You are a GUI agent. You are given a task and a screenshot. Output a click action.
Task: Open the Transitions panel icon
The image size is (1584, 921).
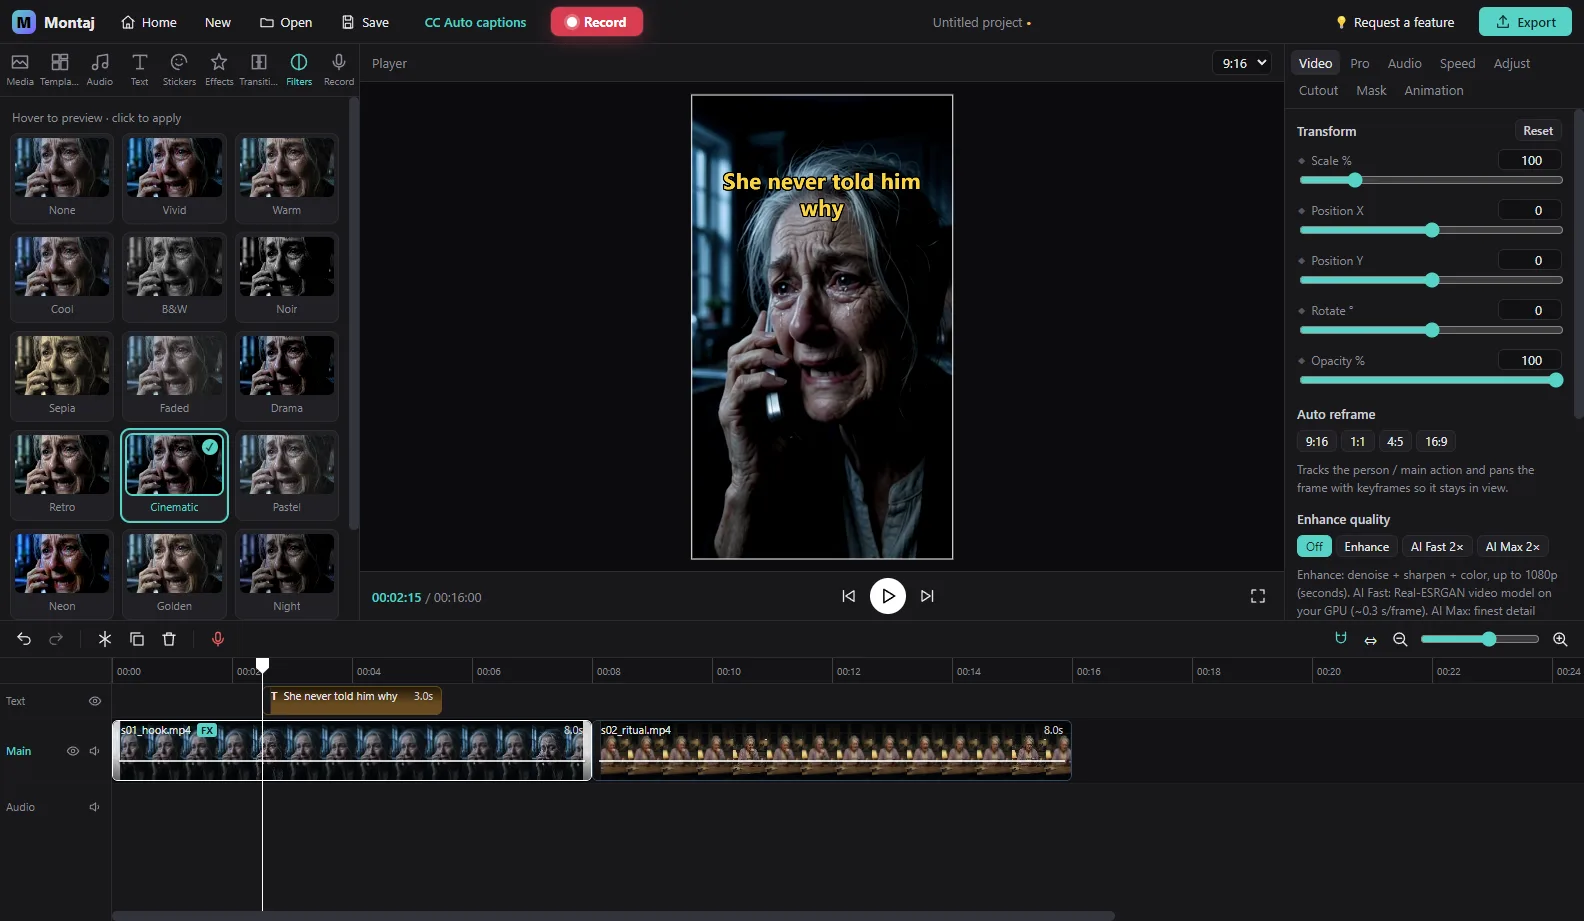pos(258,69)
